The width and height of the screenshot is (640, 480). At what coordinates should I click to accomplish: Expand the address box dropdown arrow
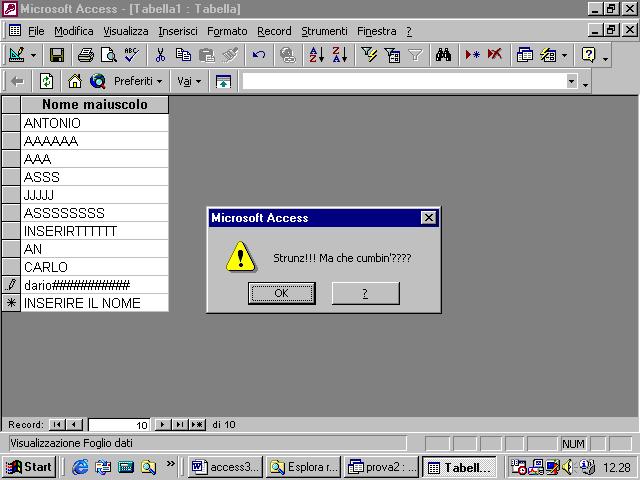[x=572, y=82]
